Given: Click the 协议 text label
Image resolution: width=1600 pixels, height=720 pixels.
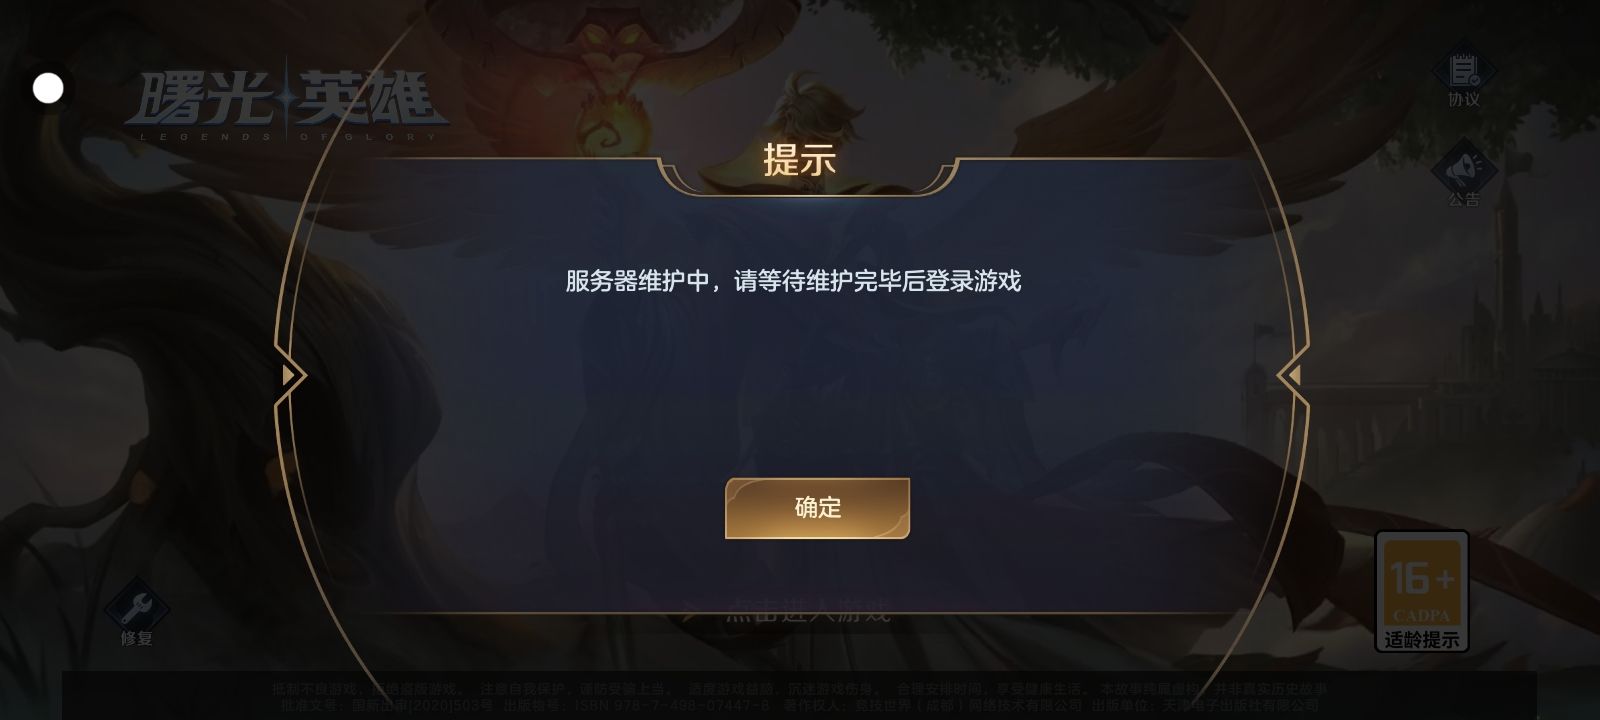Looking at the screenshot, I should point(1464,99).
